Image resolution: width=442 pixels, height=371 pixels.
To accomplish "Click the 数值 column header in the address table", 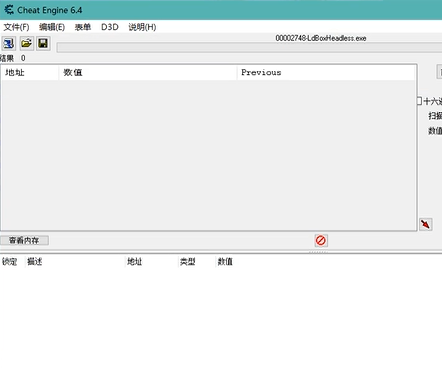I will point(225,262).
